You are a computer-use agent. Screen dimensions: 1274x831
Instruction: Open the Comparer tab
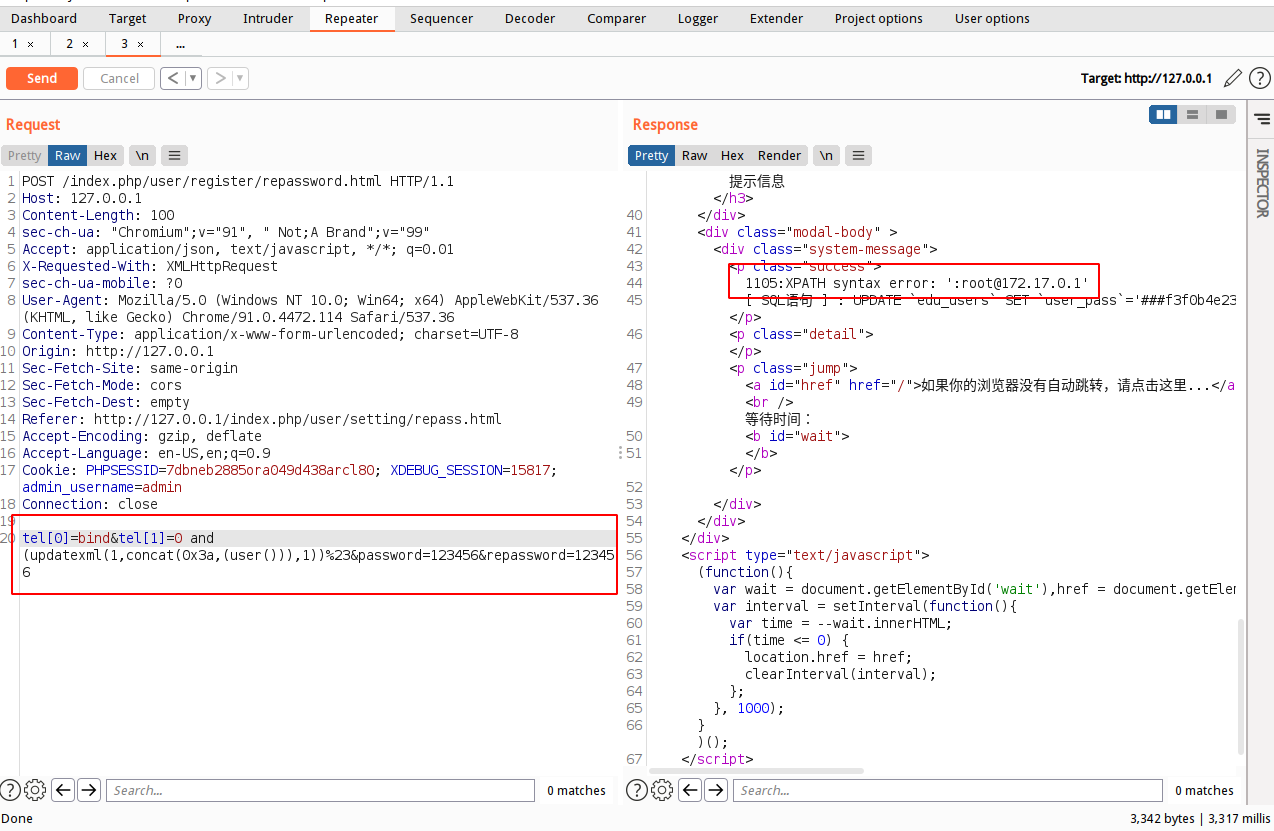[616, 18]
